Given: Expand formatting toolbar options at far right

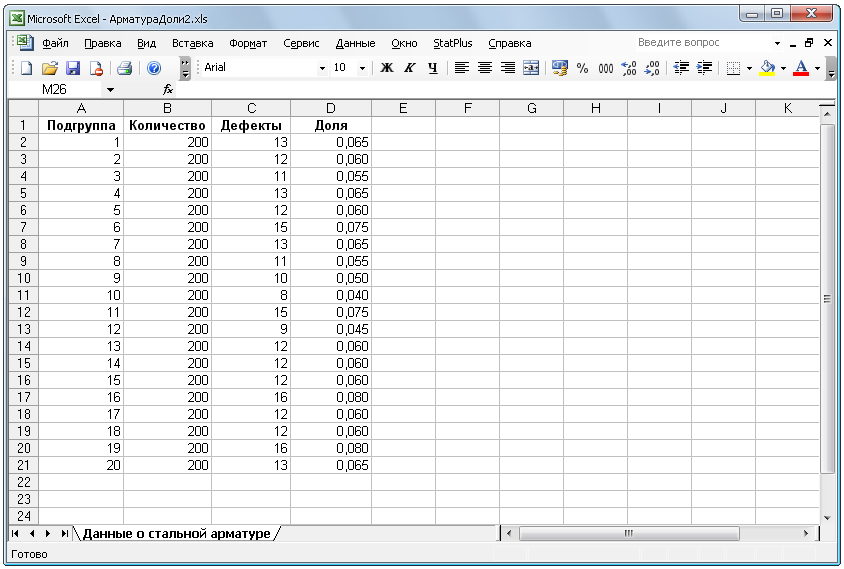Looking at the screenshot, I should point(831,69).
